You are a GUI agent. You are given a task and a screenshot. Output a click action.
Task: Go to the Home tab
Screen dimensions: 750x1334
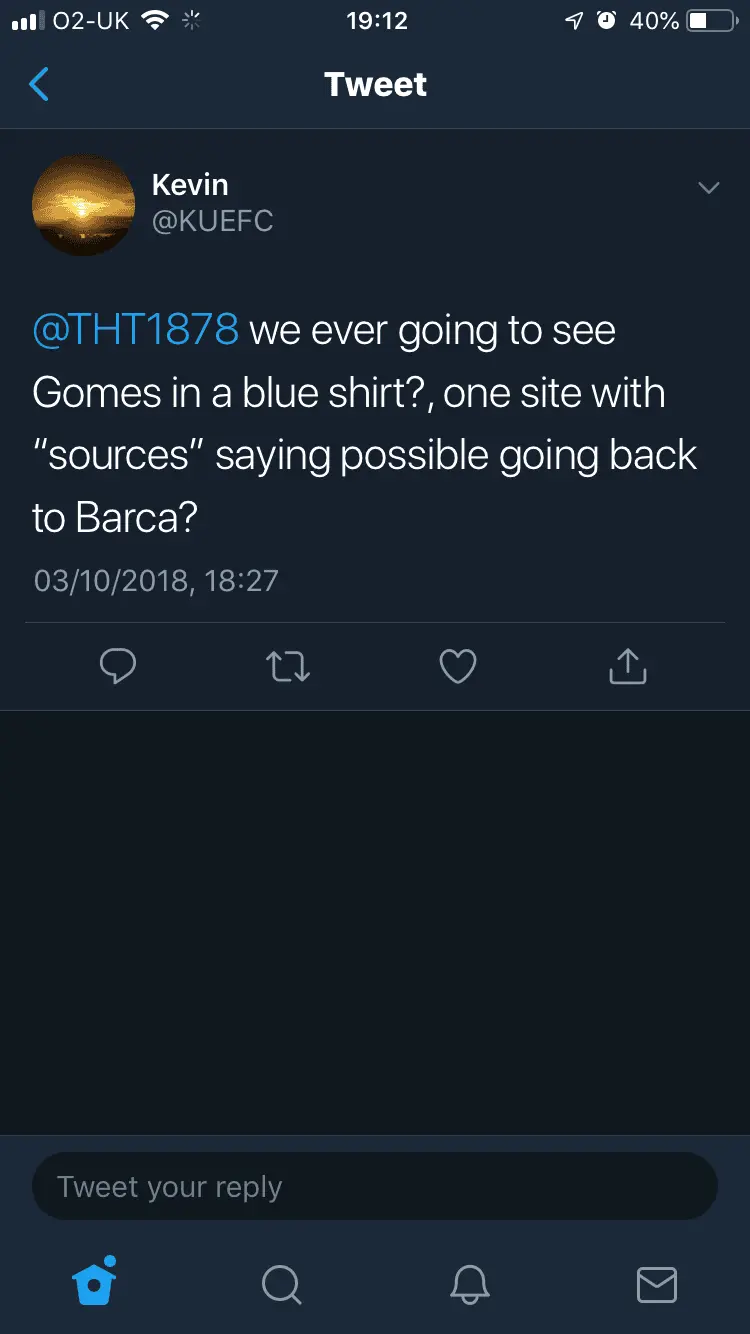[x=95, y=1282]
